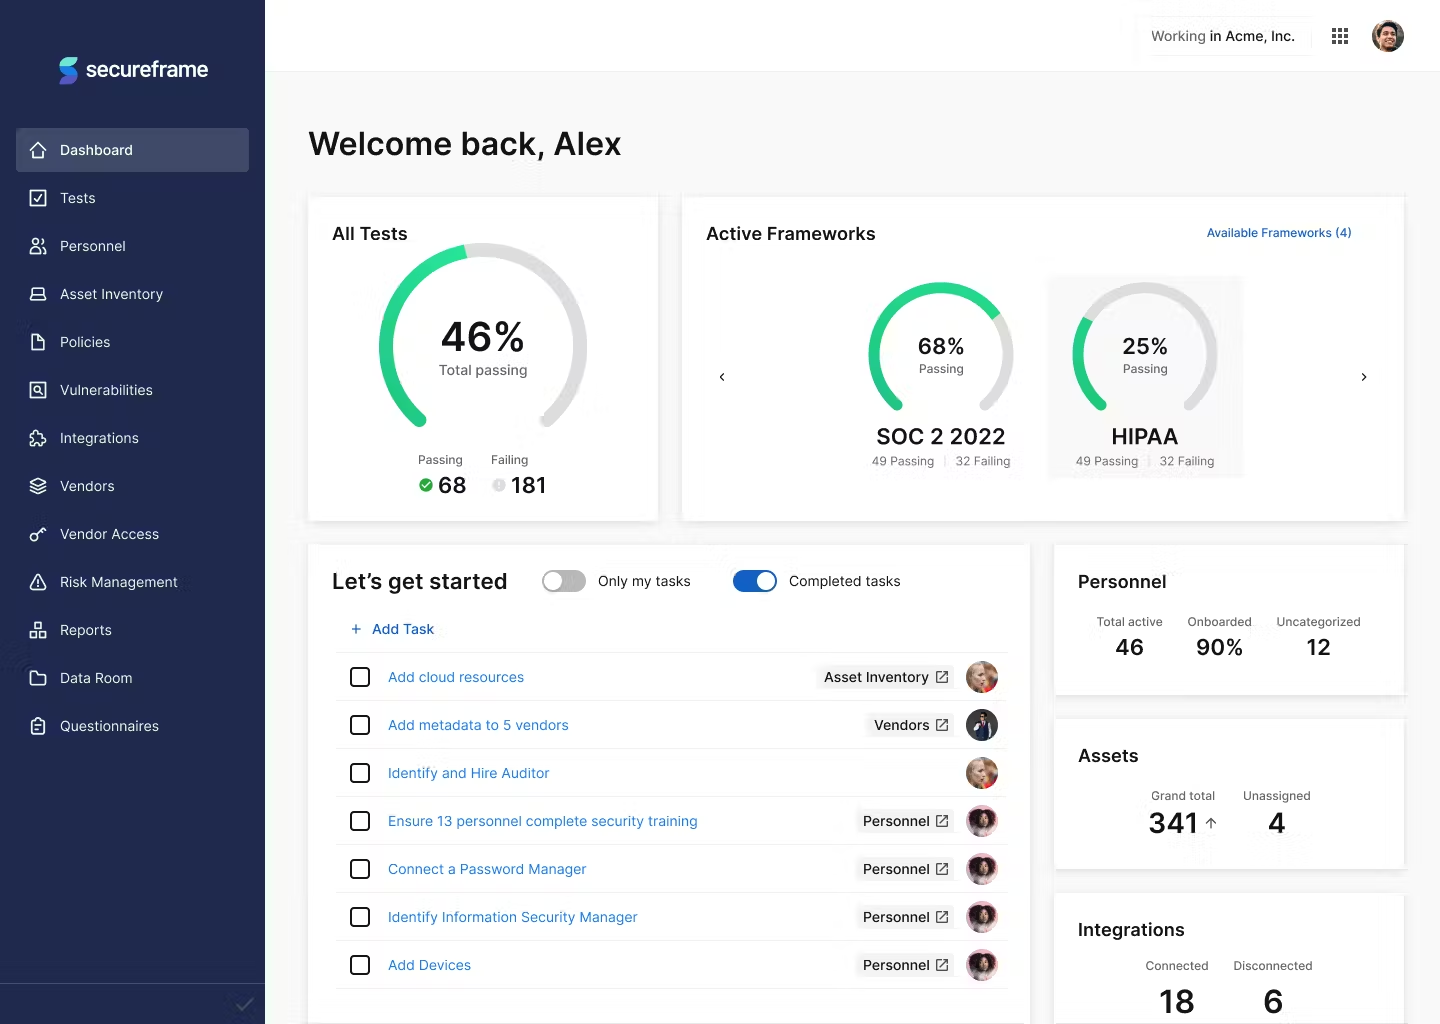This screenshot has height=1024, width=1440.
Task: Enable the Only my tasks toggle
Action: point(563,581)
